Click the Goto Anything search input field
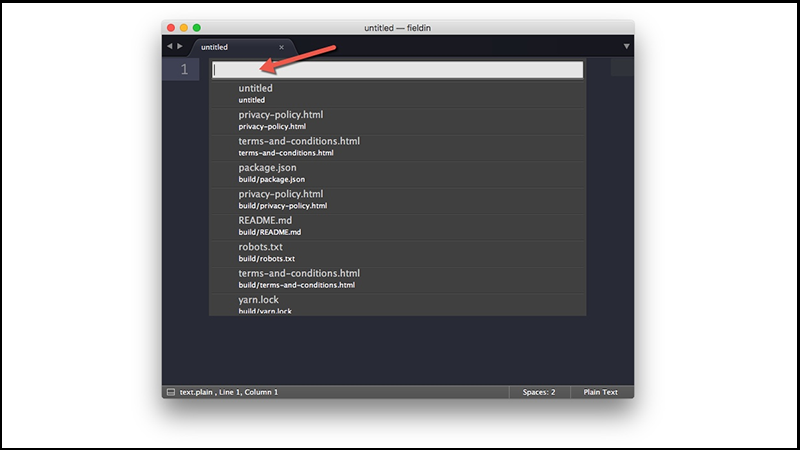The width and height of the screenshot is (800, 450). tap(397, 70)
